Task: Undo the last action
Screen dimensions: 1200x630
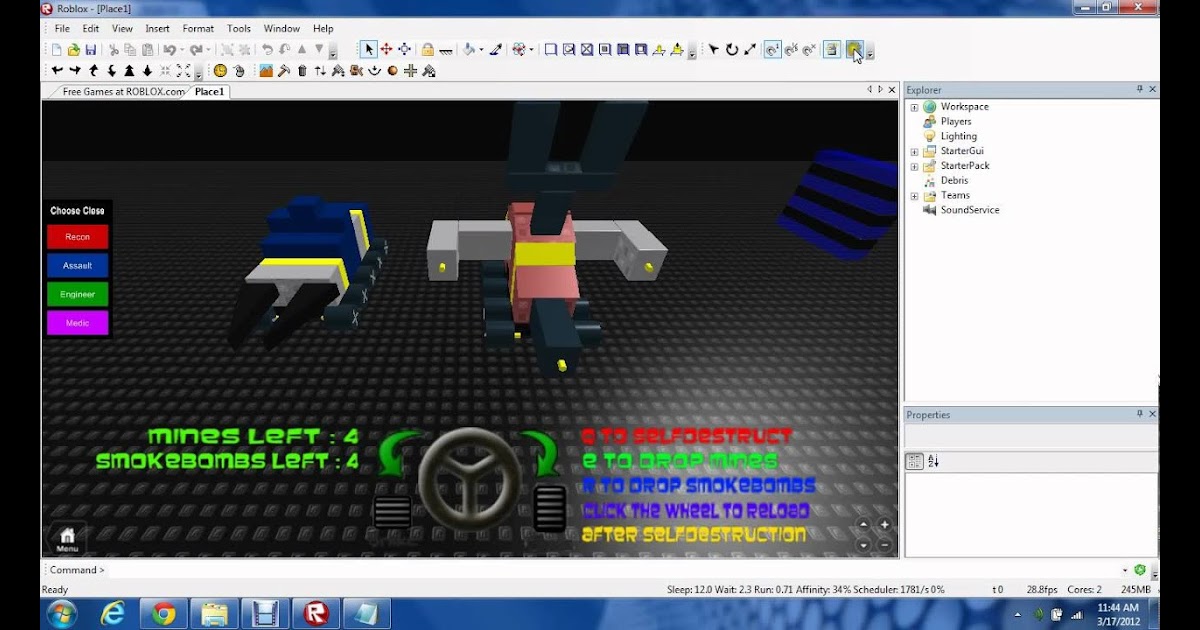Action: click(x=169, y=50)
